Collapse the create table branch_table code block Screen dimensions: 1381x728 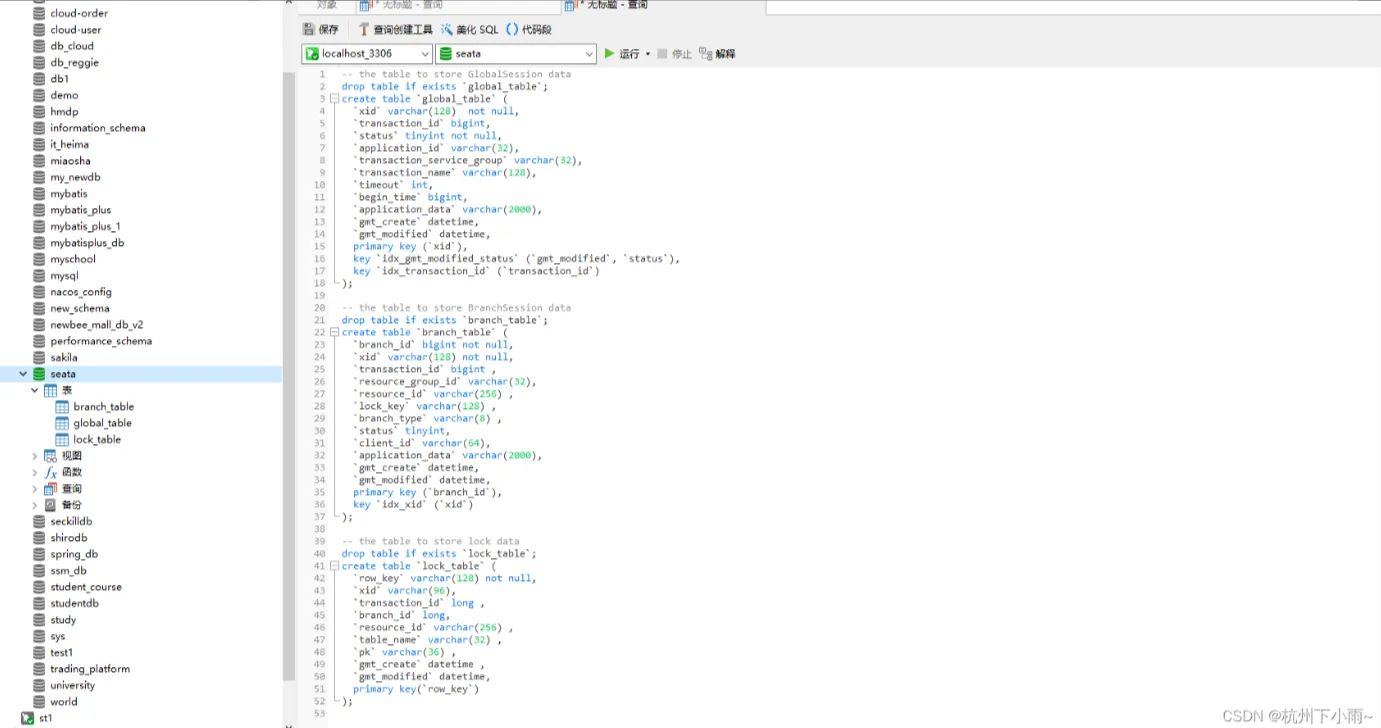click(x=334, y=332)
